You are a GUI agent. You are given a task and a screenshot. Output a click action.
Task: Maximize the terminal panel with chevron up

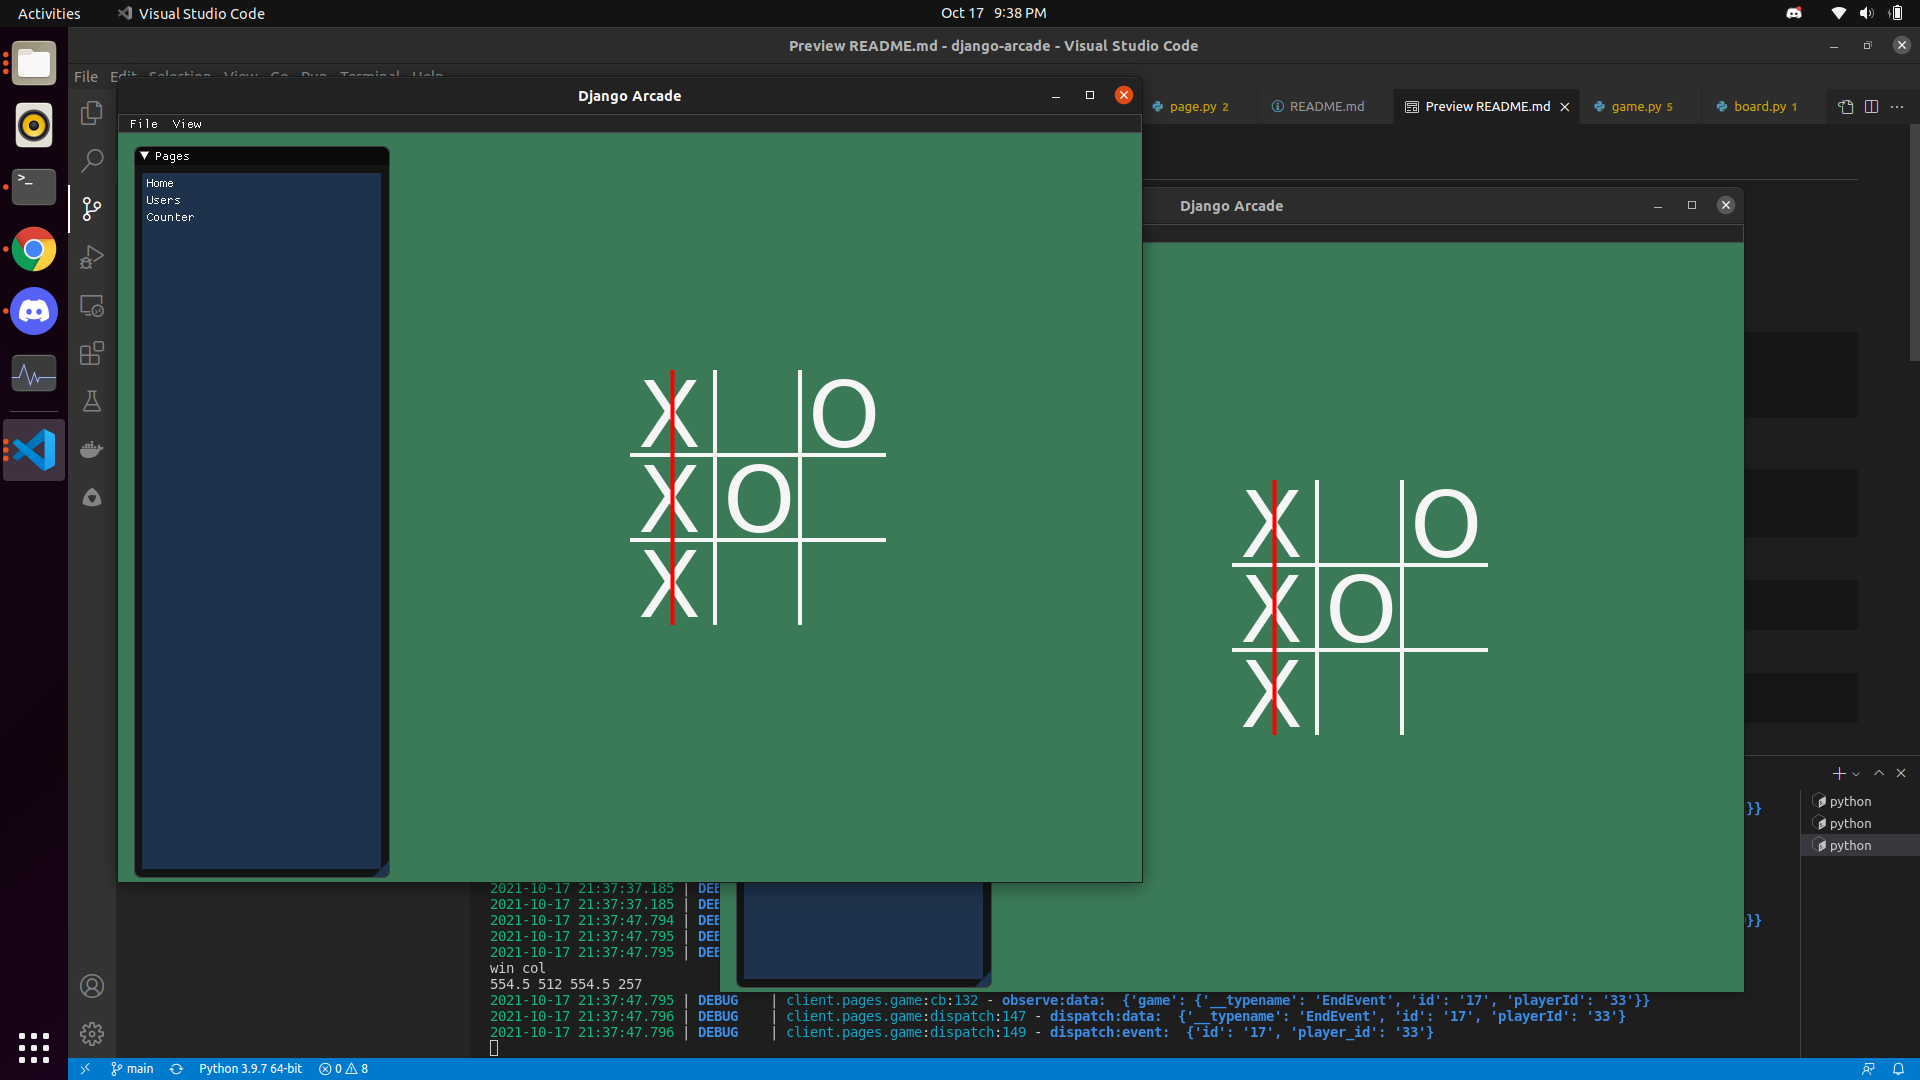[1879, 773]
